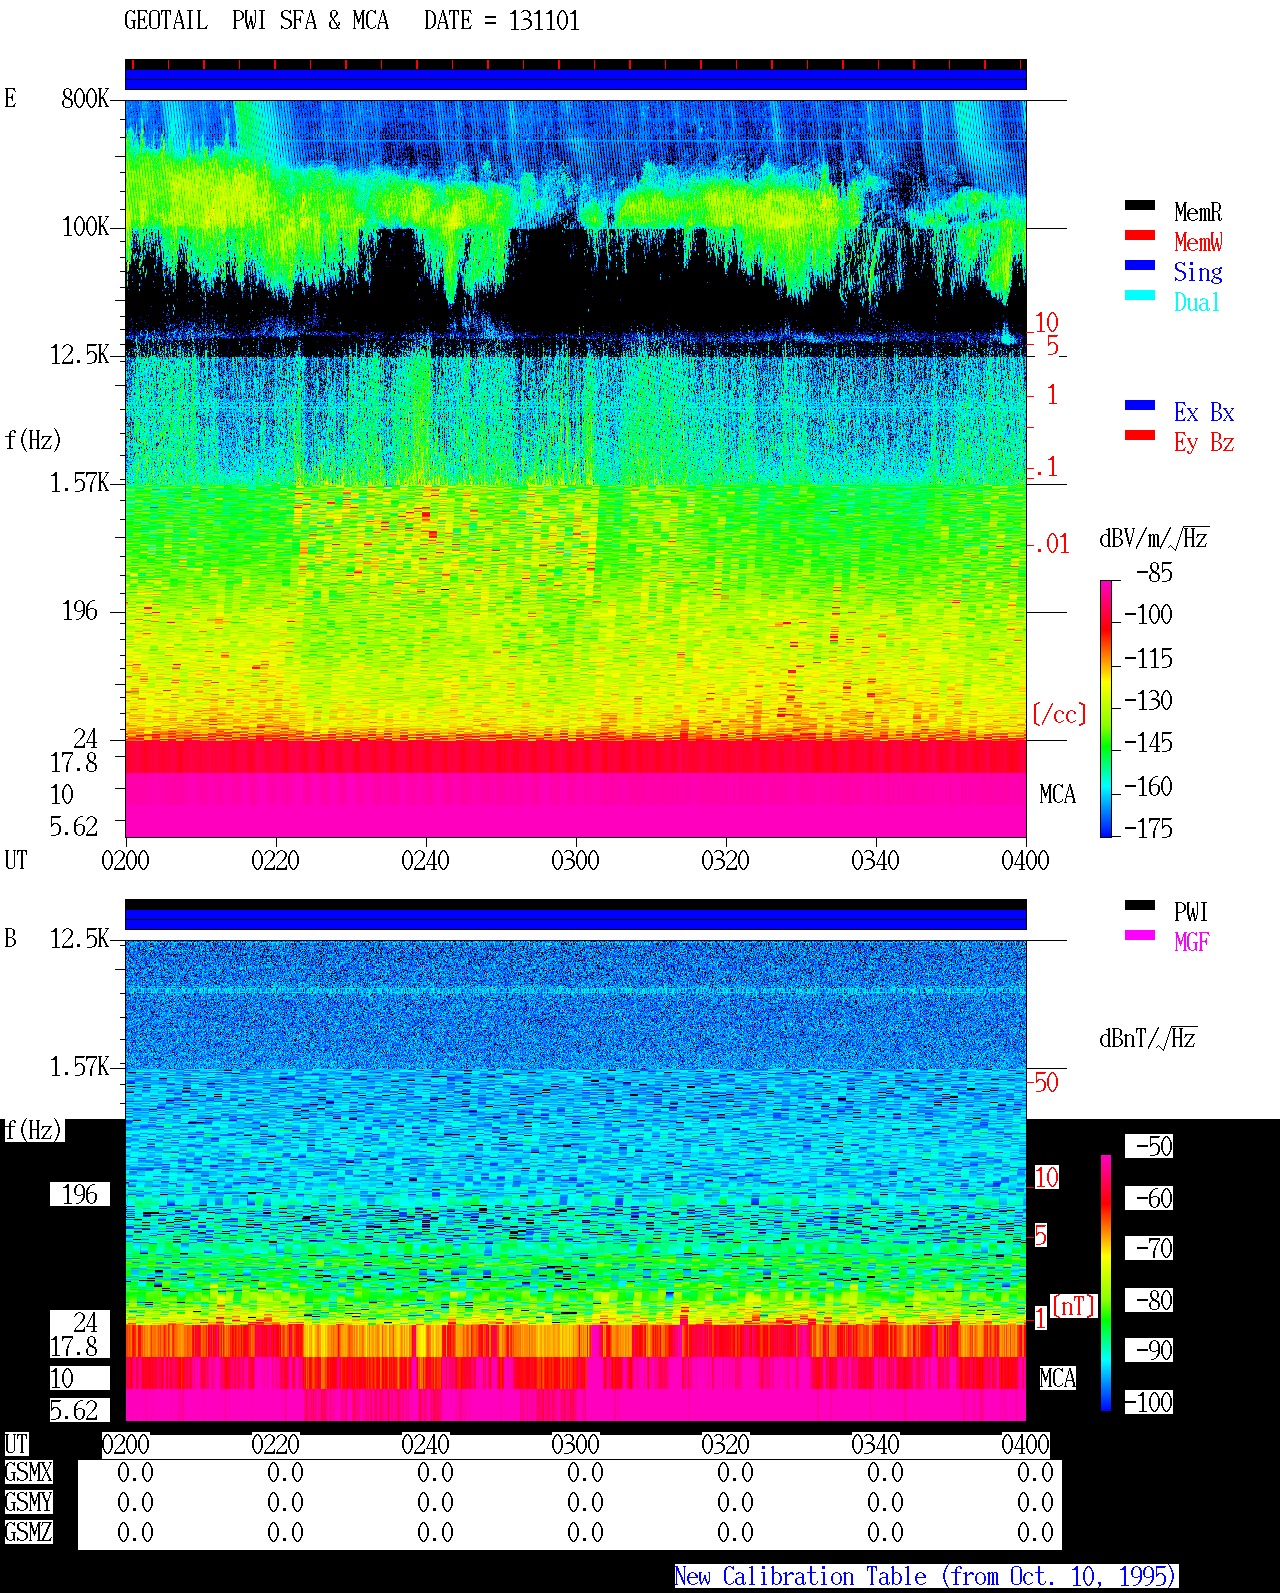Click the blue mode status bar above the E spectrogram
This screenshot has width=1280, height=1593.
click(x=576, y=79)
